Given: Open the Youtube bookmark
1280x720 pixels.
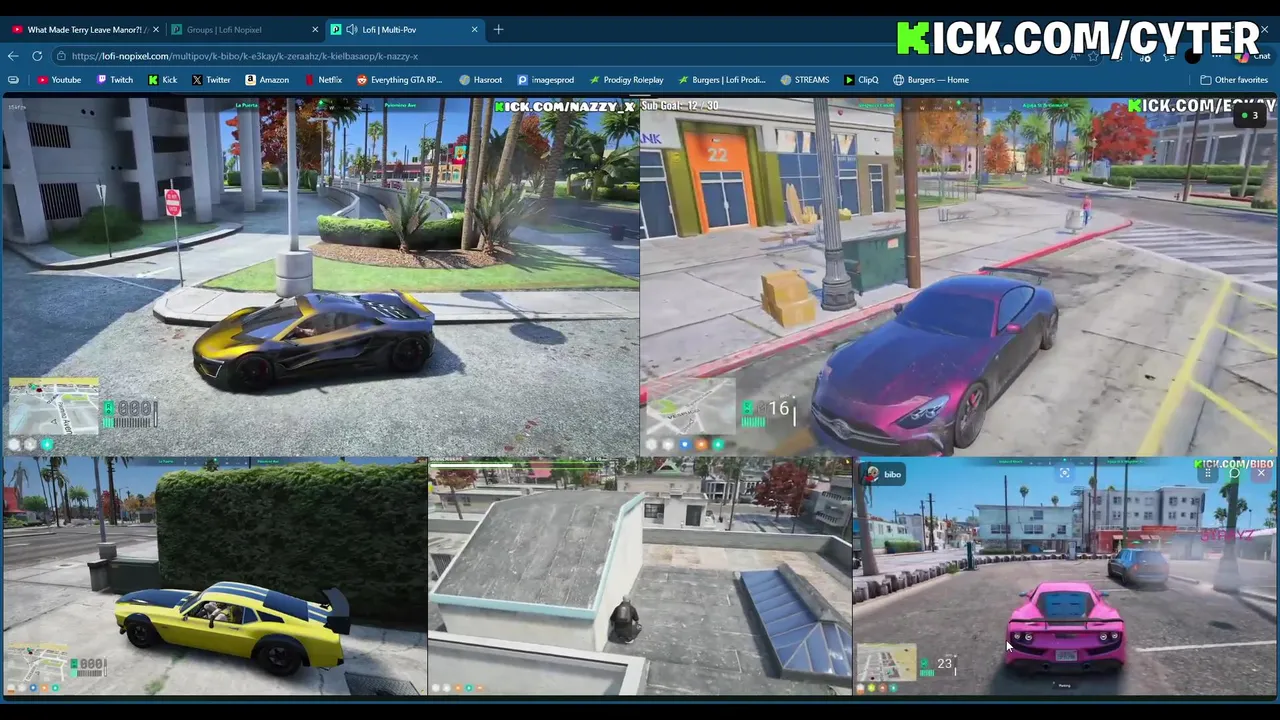Looking at the screenshot, I should pyautogui.click(x=59, y=80).
